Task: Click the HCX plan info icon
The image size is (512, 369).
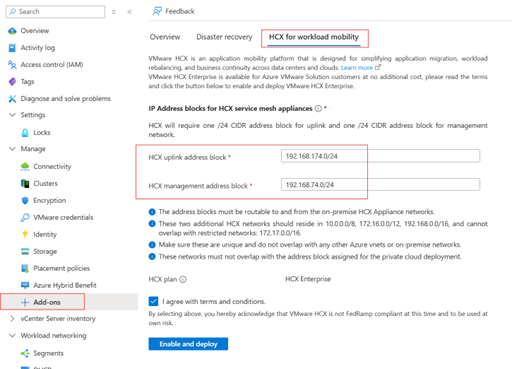Action: coord(183,279)
